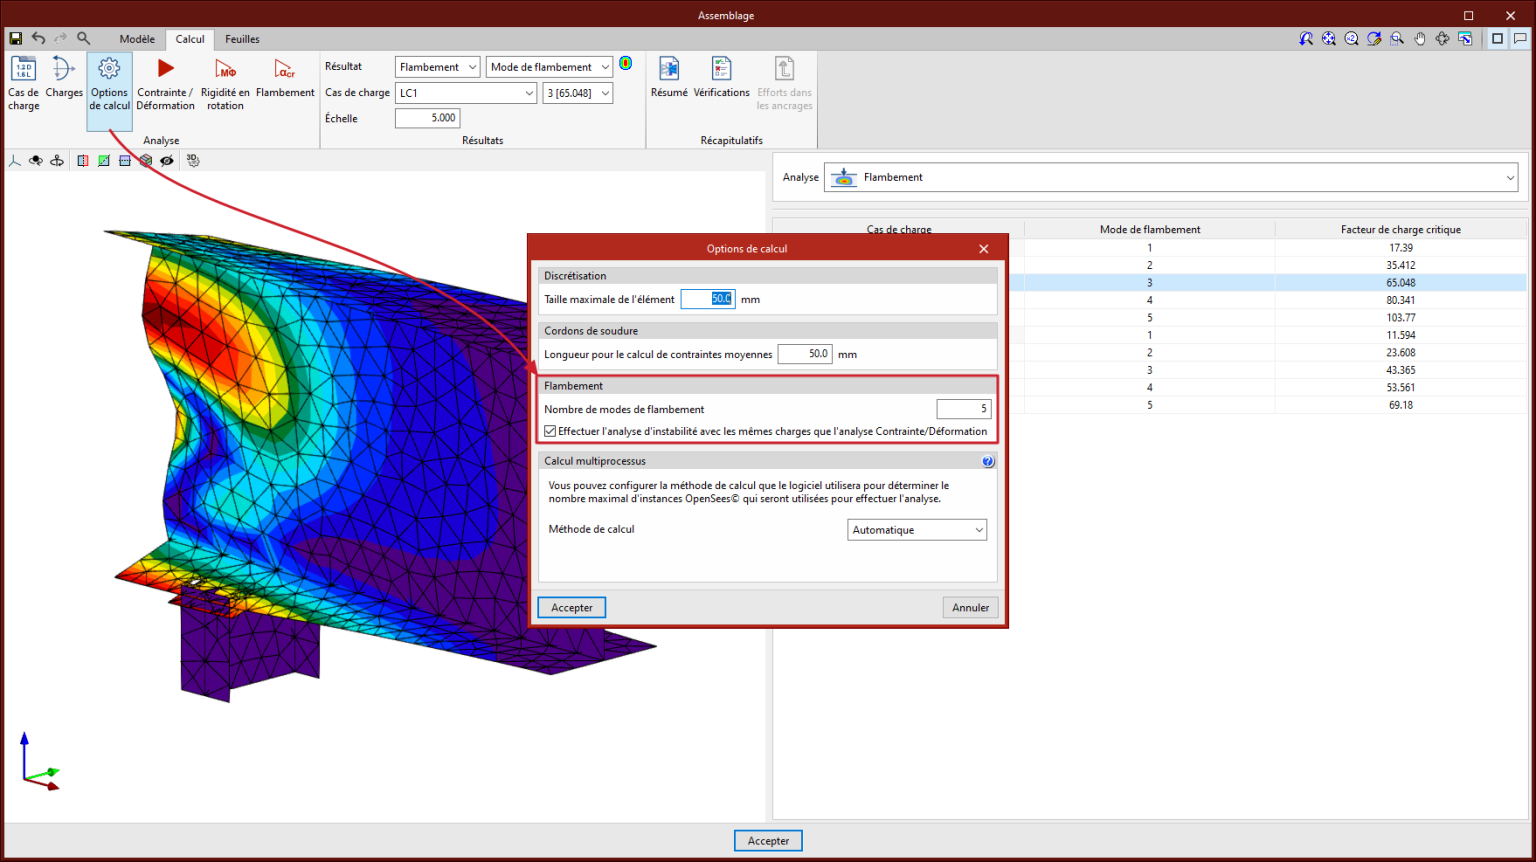This screenshot has height=862, width=1536.
Task: Toggle instability analysis with same loads checkbox
Action: [551, 432]
